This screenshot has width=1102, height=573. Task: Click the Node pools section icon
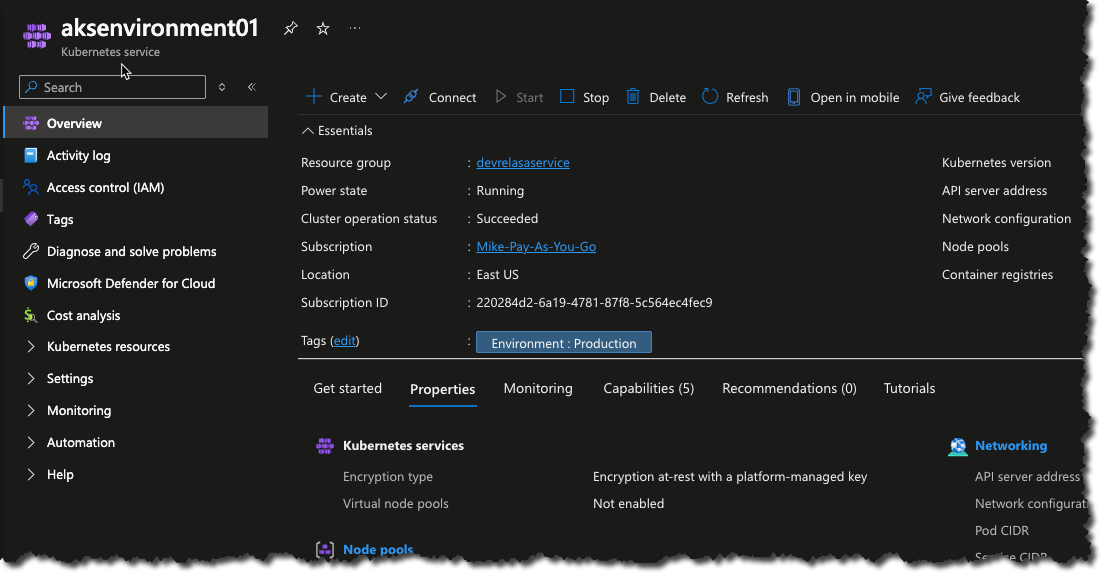point(325,550)
